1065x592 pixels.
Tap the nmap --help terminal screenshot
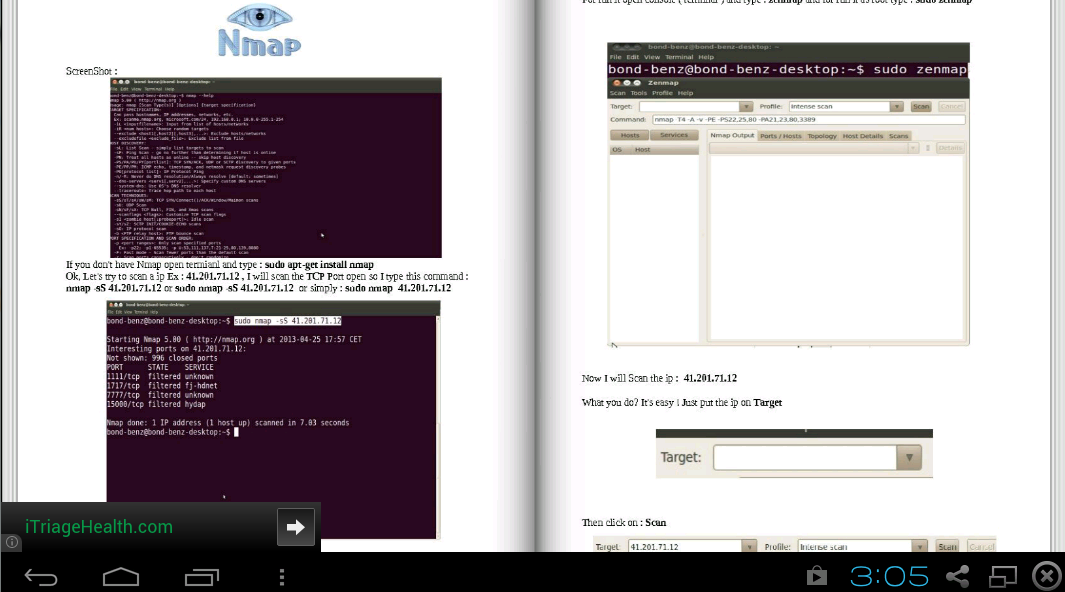(x=276, y=168)
